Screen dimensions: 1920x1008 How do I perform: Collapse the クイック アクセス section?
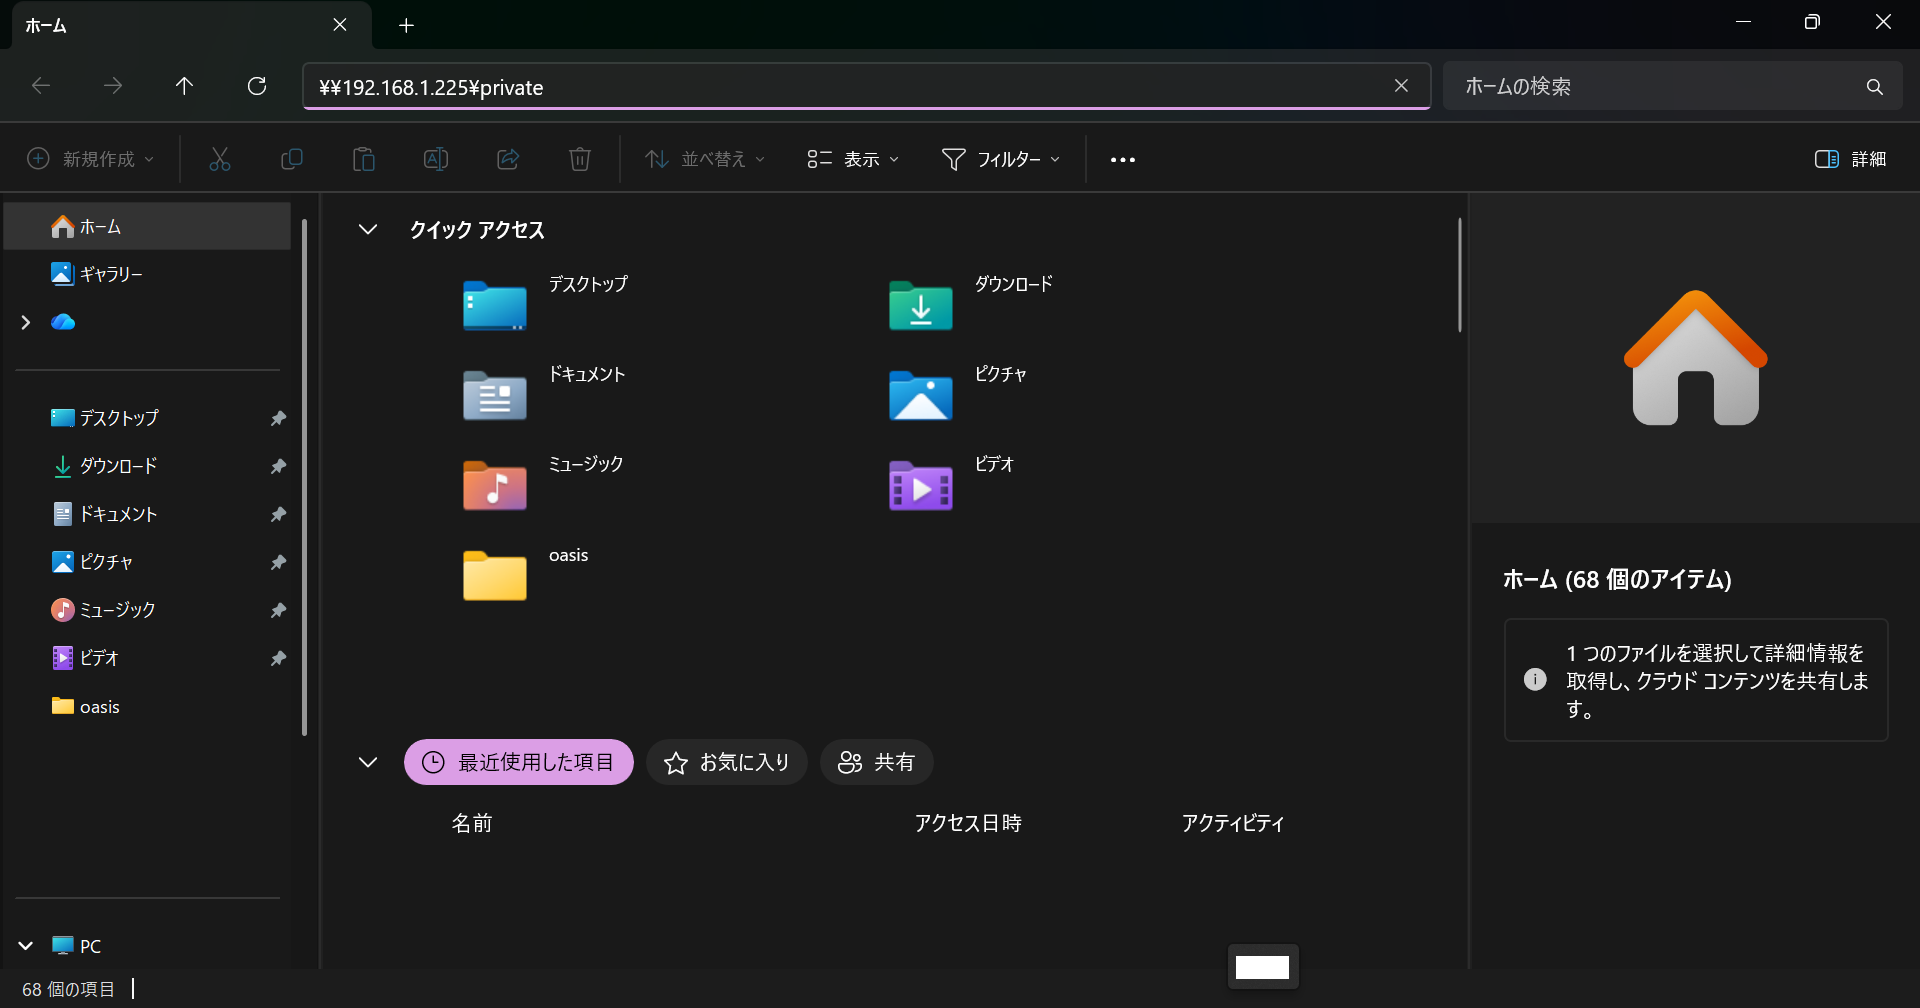(x=368, y=229)
